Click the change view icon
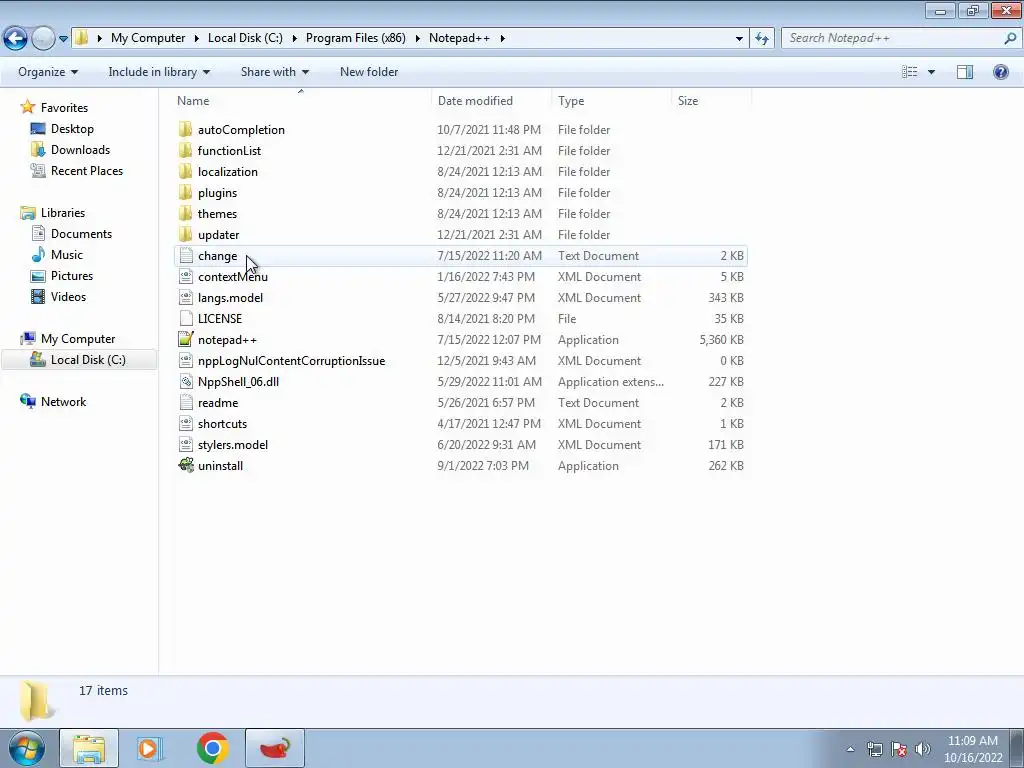Viewport: 1024px width, 768px height. [x=910, y=72]
